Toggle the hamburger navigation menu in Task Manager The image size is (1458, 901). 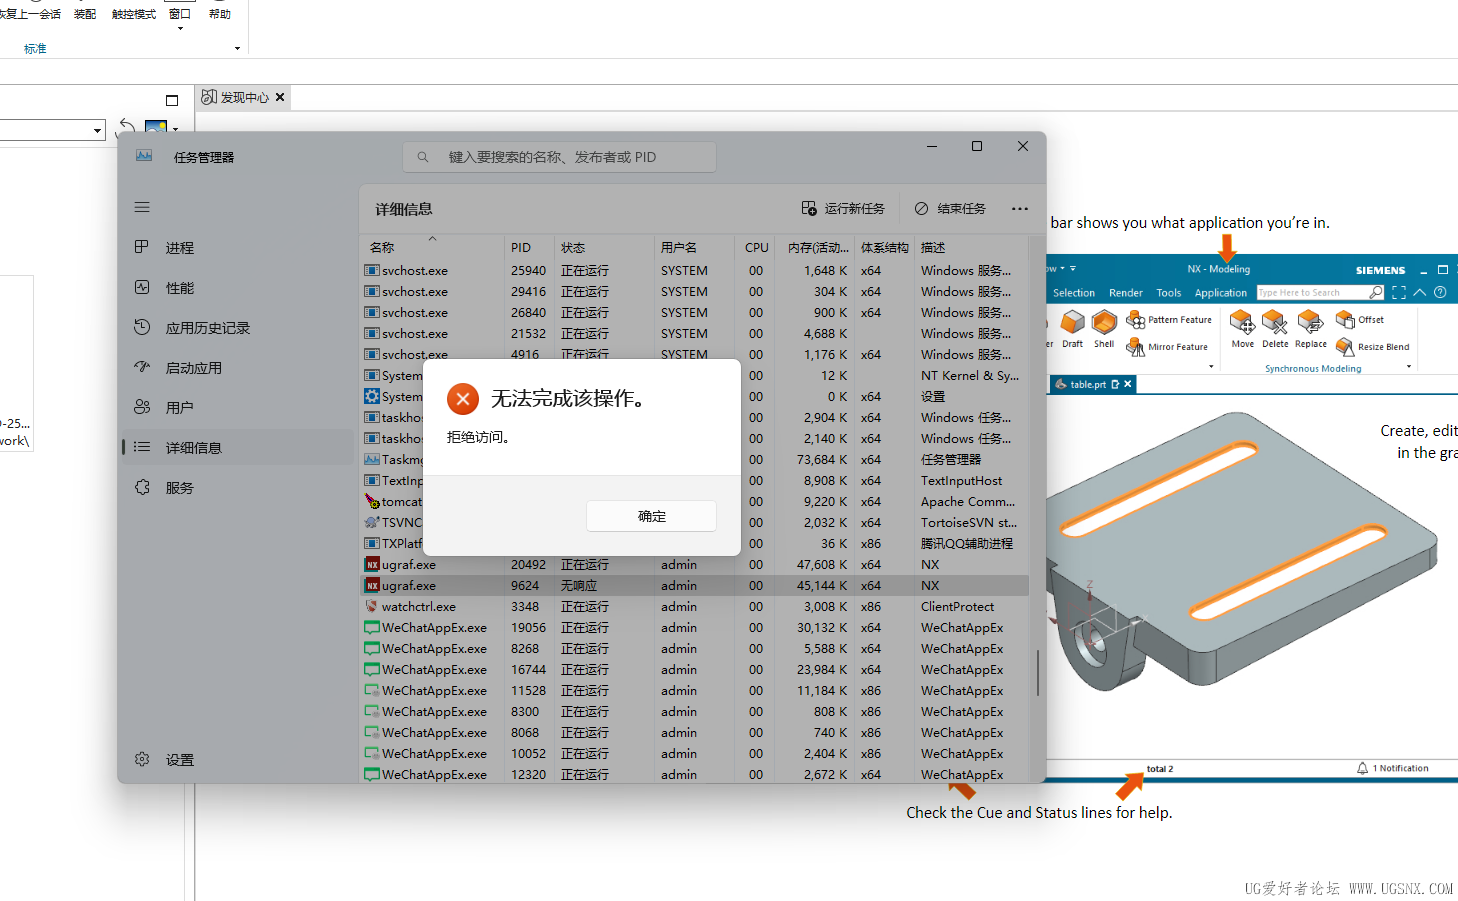[x=142, y=207]
